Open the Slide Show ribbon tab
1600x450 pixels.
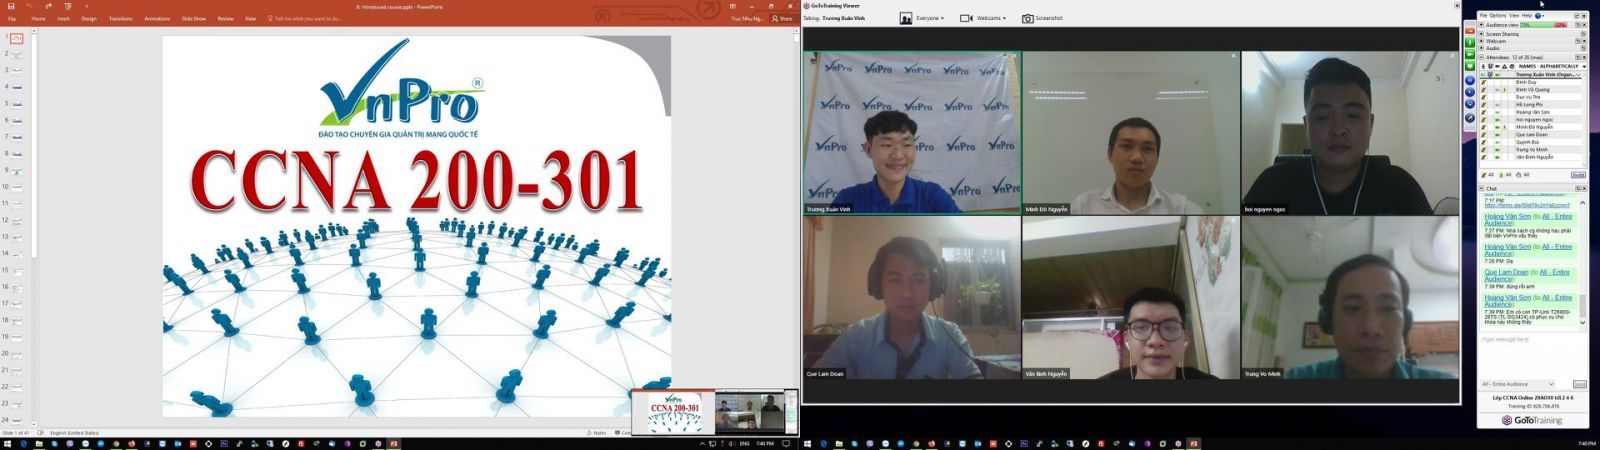tap(194, 18)
